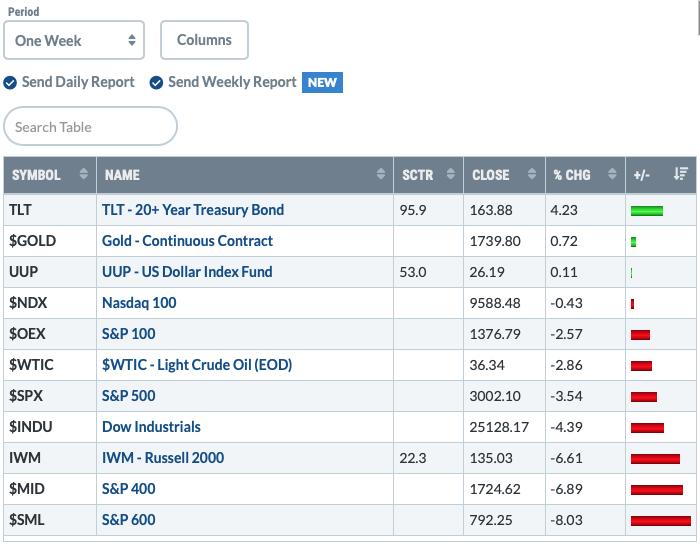Click close value 9588.48
This screenshot has height=545, width=700.
(x=495, y=304)
